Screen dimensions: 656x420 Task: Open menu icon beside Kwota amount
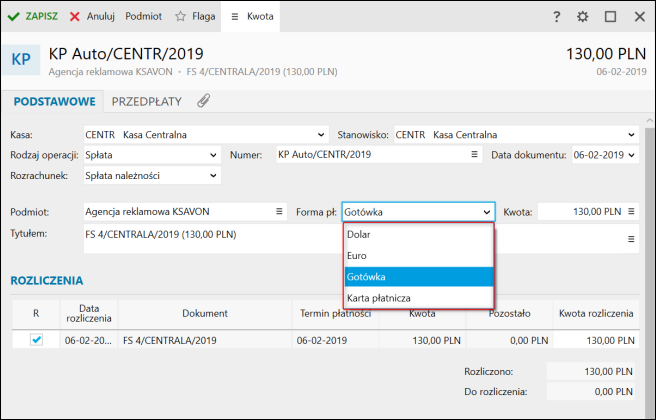point(631,212)
